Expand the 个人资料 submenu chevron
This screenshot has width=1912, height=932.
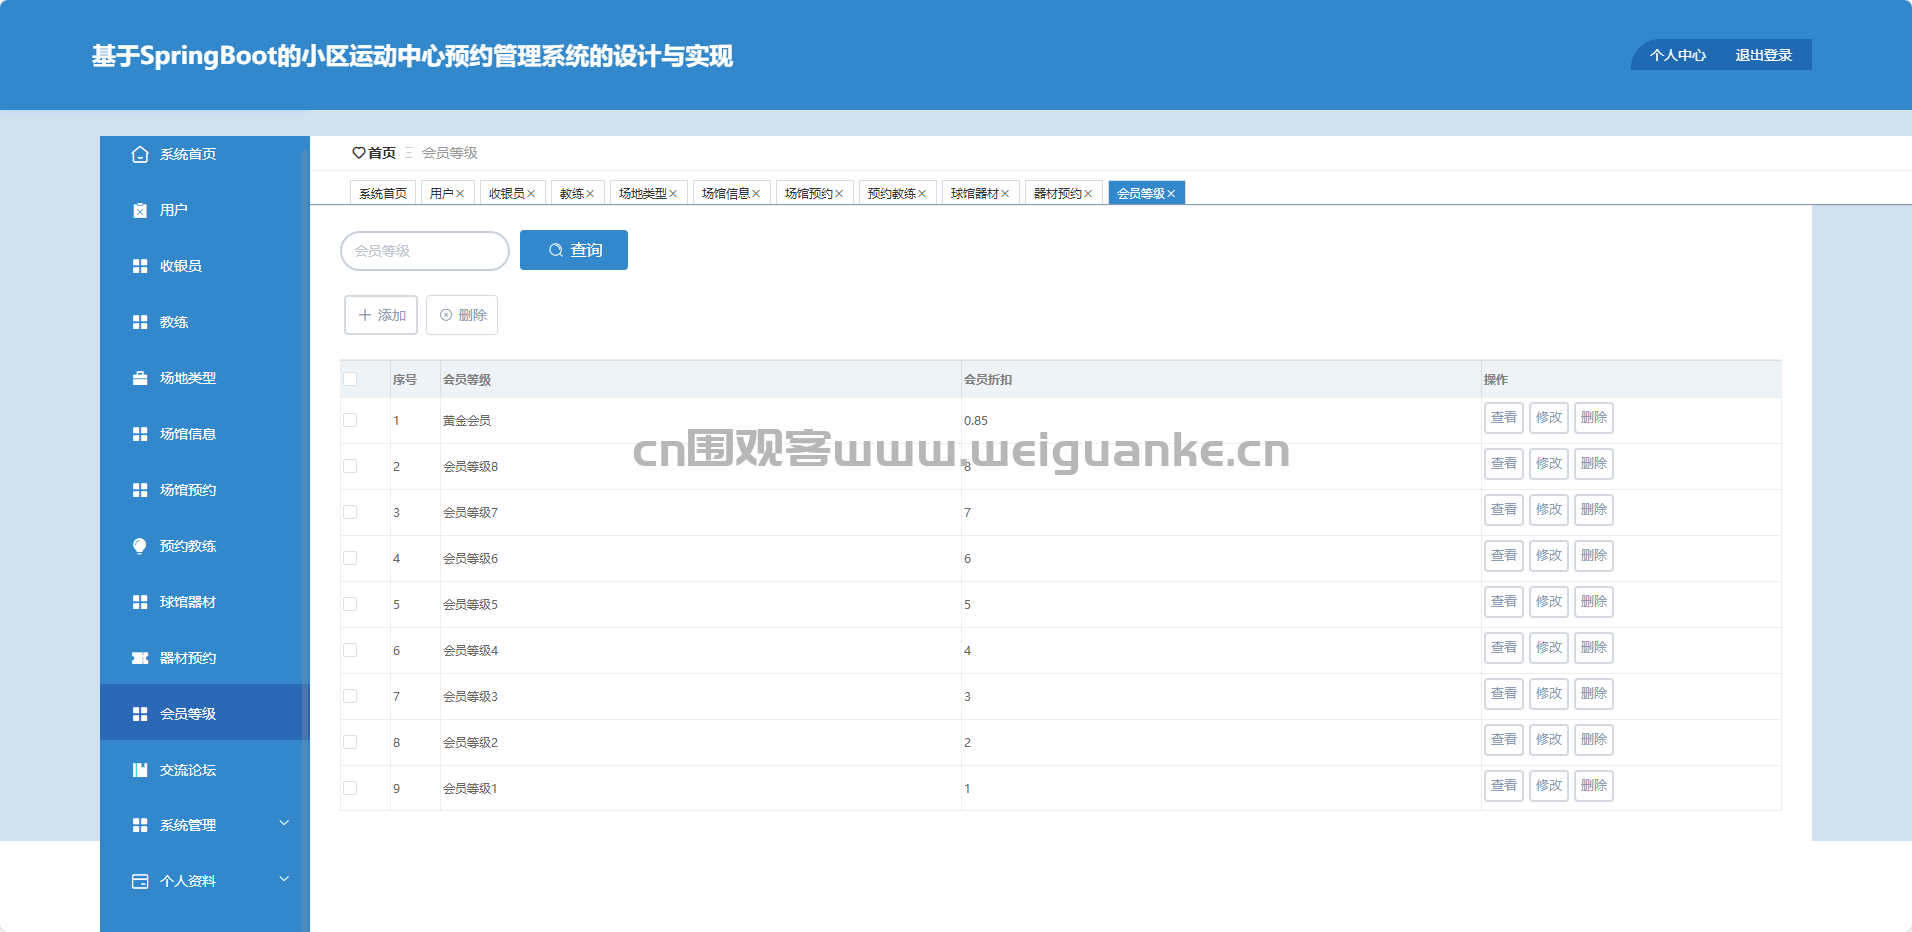point(284,879)
